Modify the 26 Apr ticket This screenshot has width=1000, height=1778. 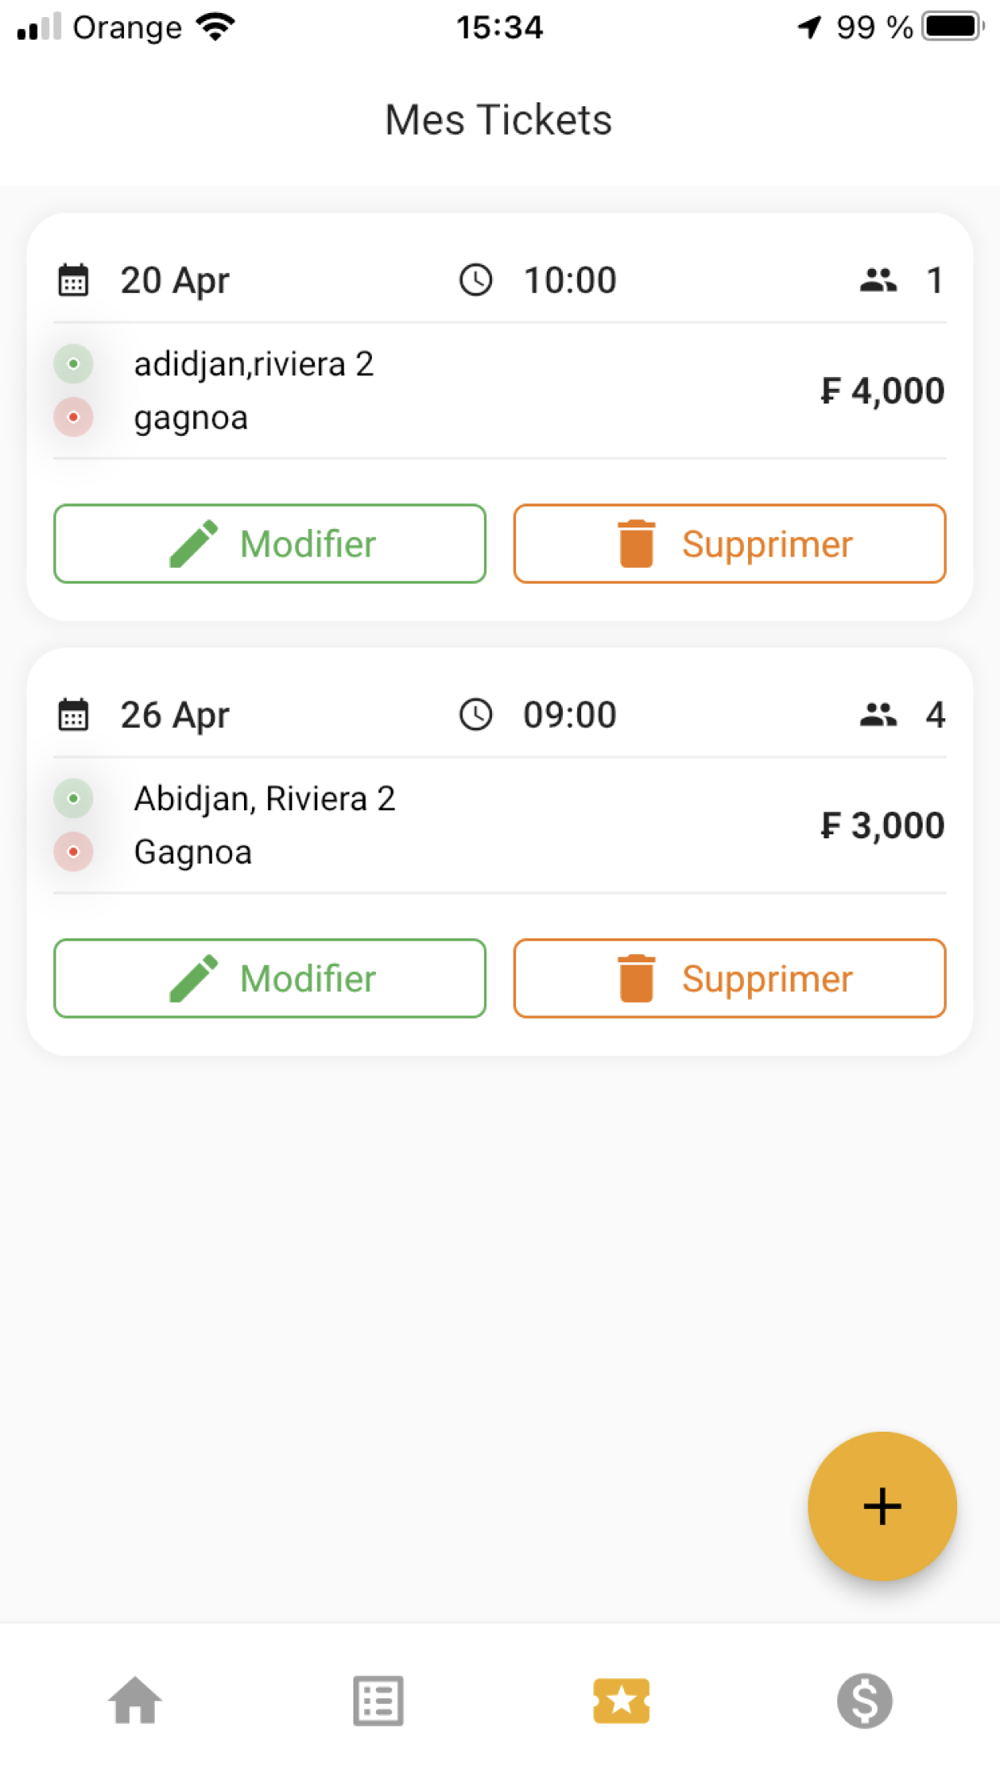[270, 978]
